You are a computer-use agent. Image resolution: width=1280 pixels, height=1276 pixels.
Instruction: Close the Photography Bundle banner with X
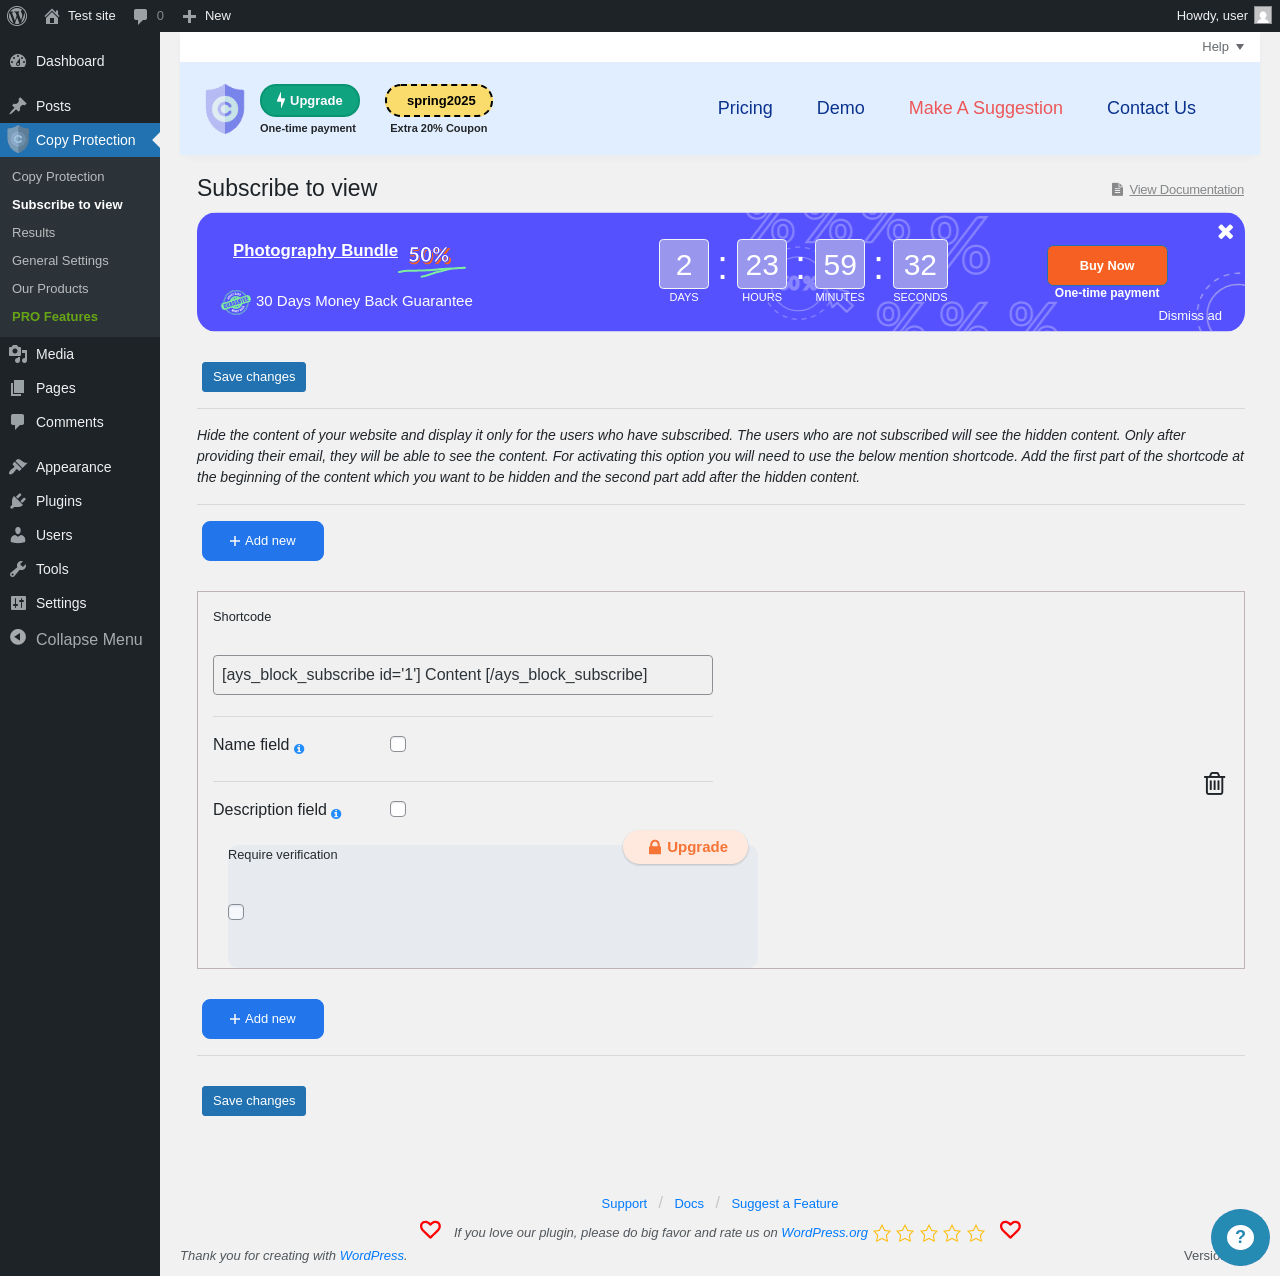pyautogui.click(x=1225, y=232)
